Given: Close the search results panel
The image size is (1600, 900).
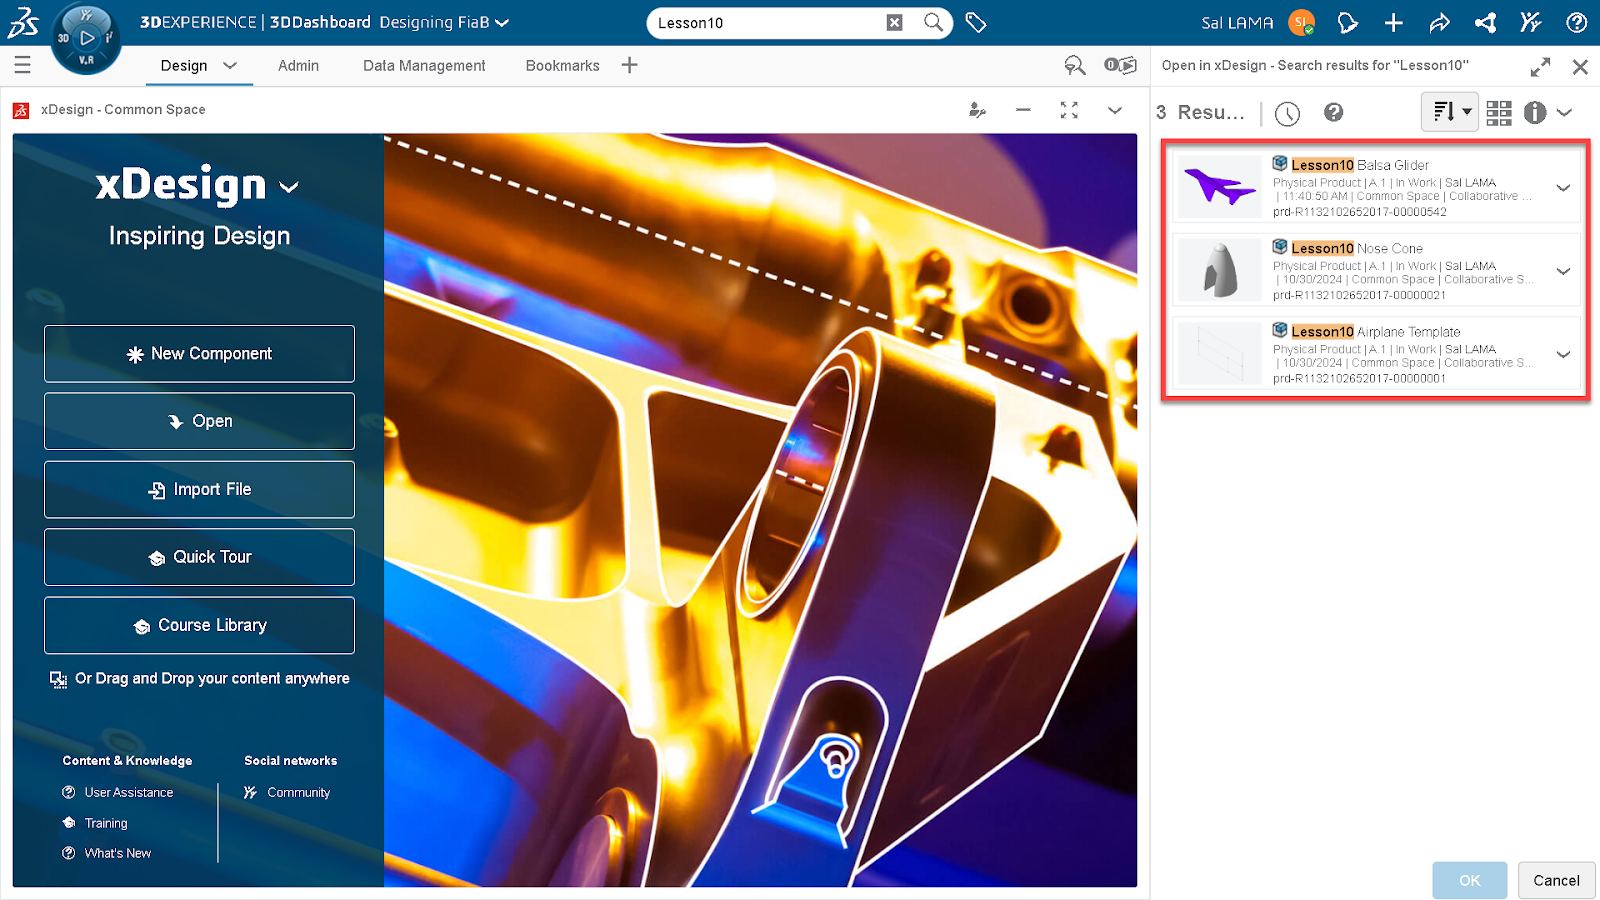Looking at the screenshot, I should point(1580,67).
